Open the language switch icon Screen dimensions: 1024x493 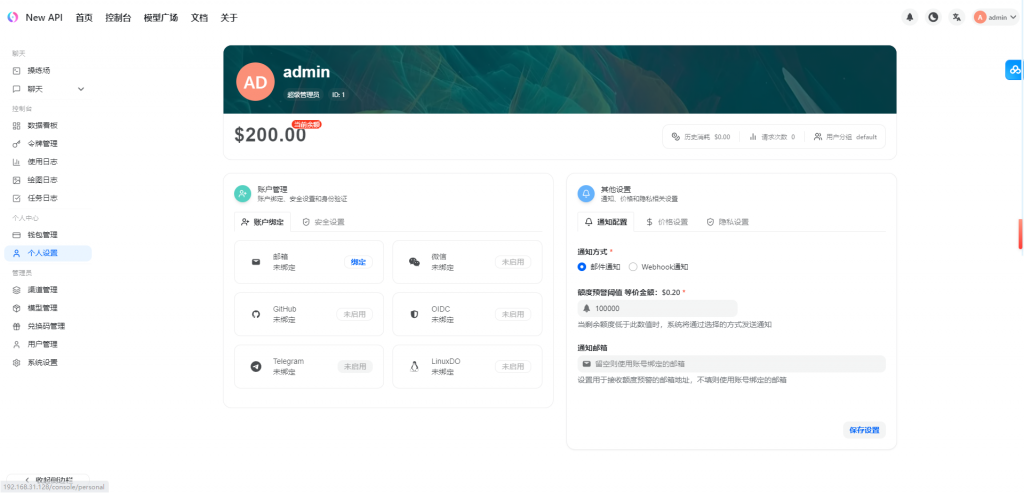(x=956, y=18)
